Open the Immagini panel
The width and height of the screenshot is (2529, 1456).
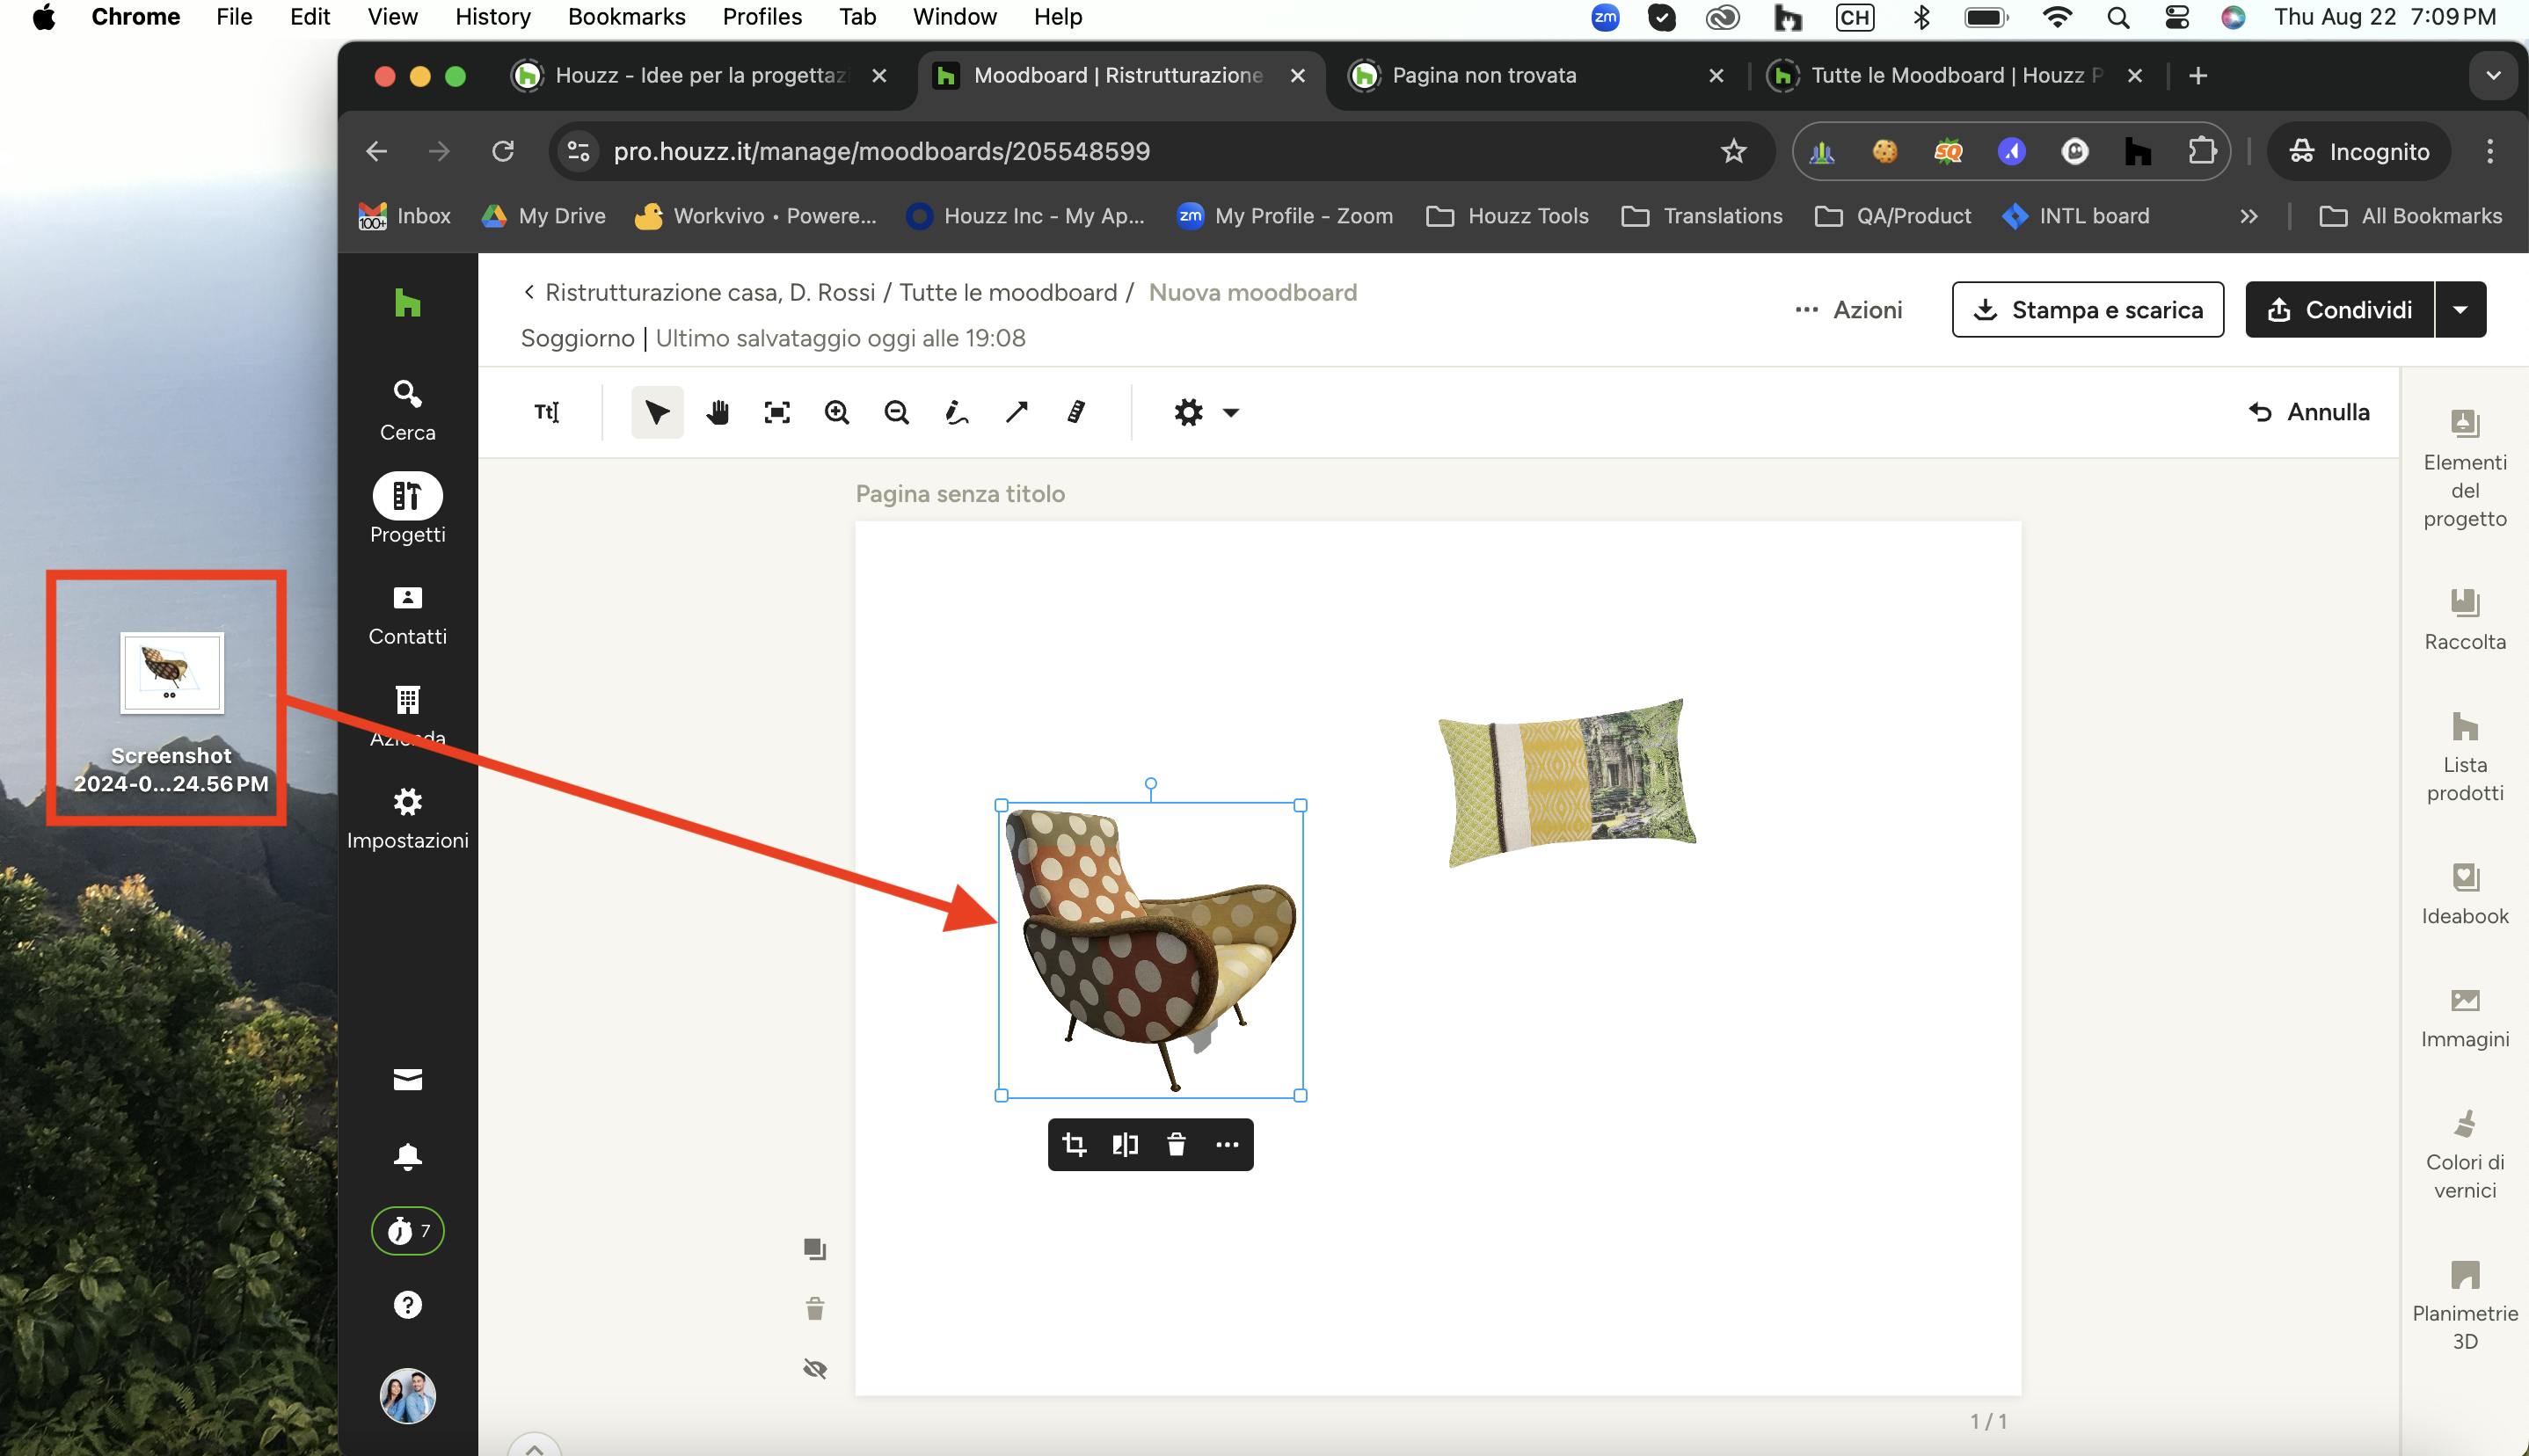[x=2465, y=1018]
